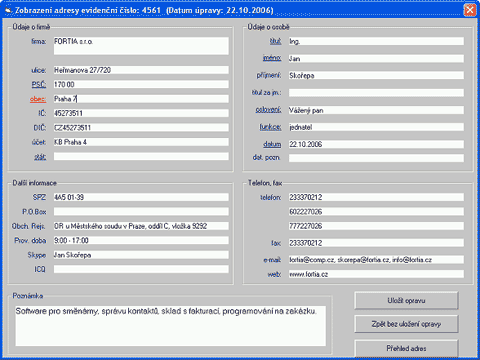Open the Přehled adres button
This screenshot has height=360, width=480.
(406, 348)
